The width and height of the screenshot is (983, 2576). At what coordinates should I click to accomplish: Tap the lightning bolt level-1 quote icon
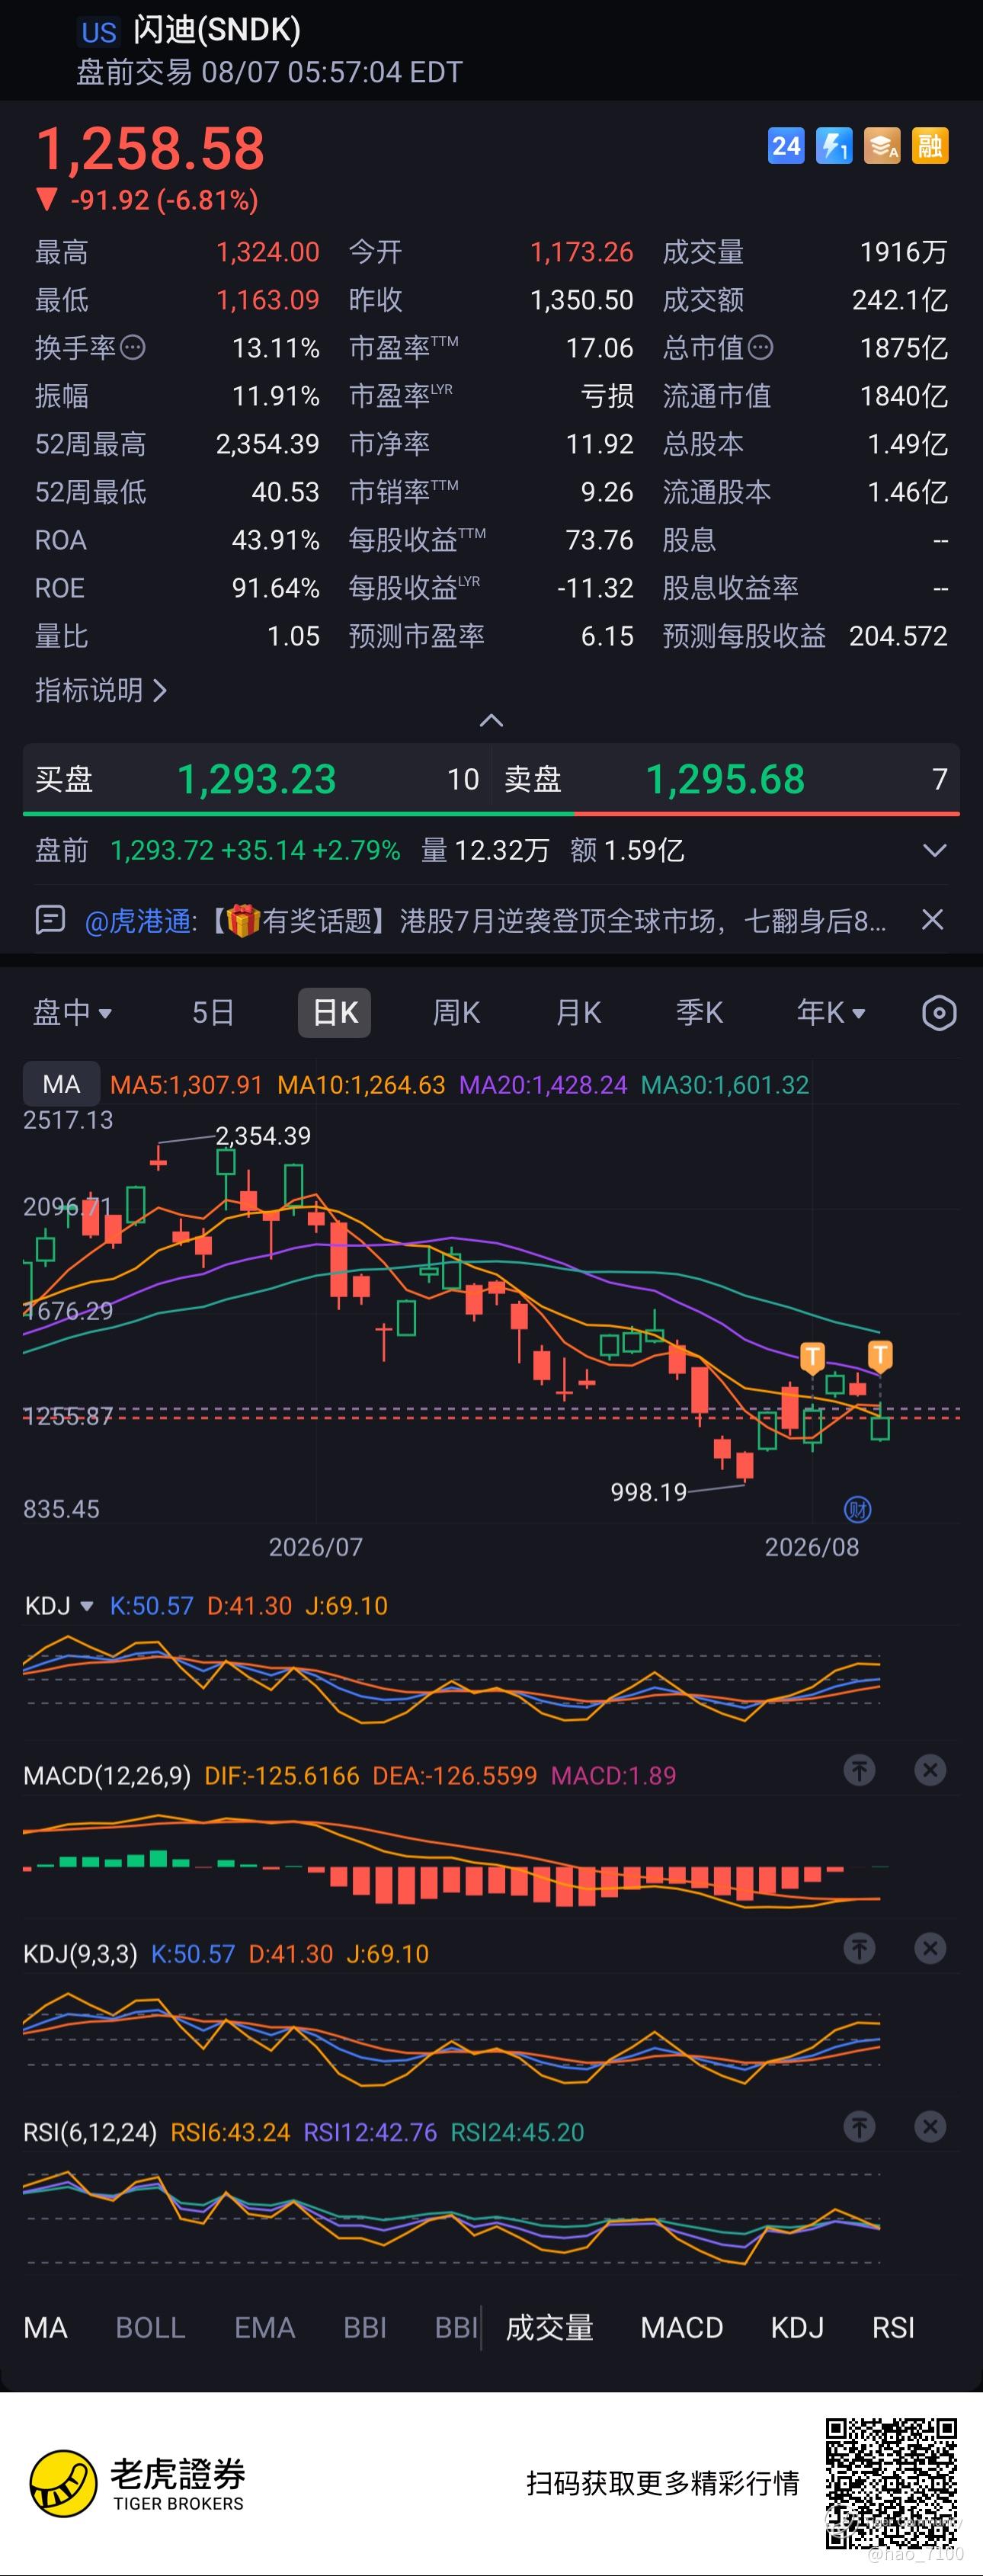pos(834,146)
